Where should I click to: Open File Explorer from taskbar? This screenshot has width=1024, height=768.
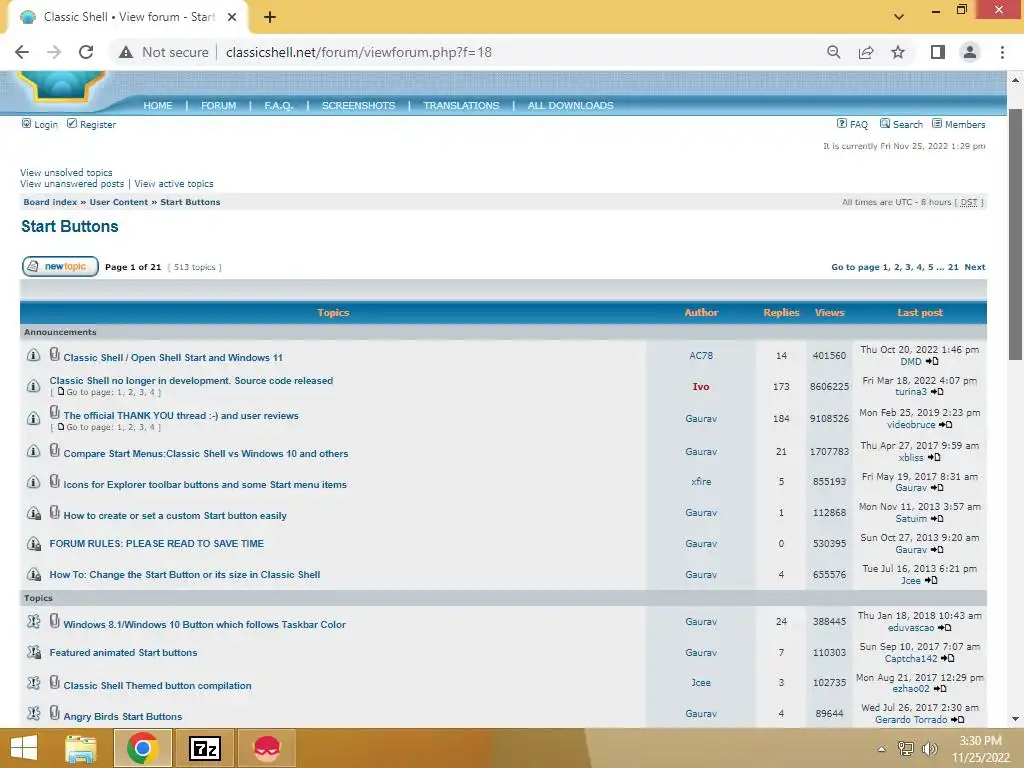pos(80,748)
